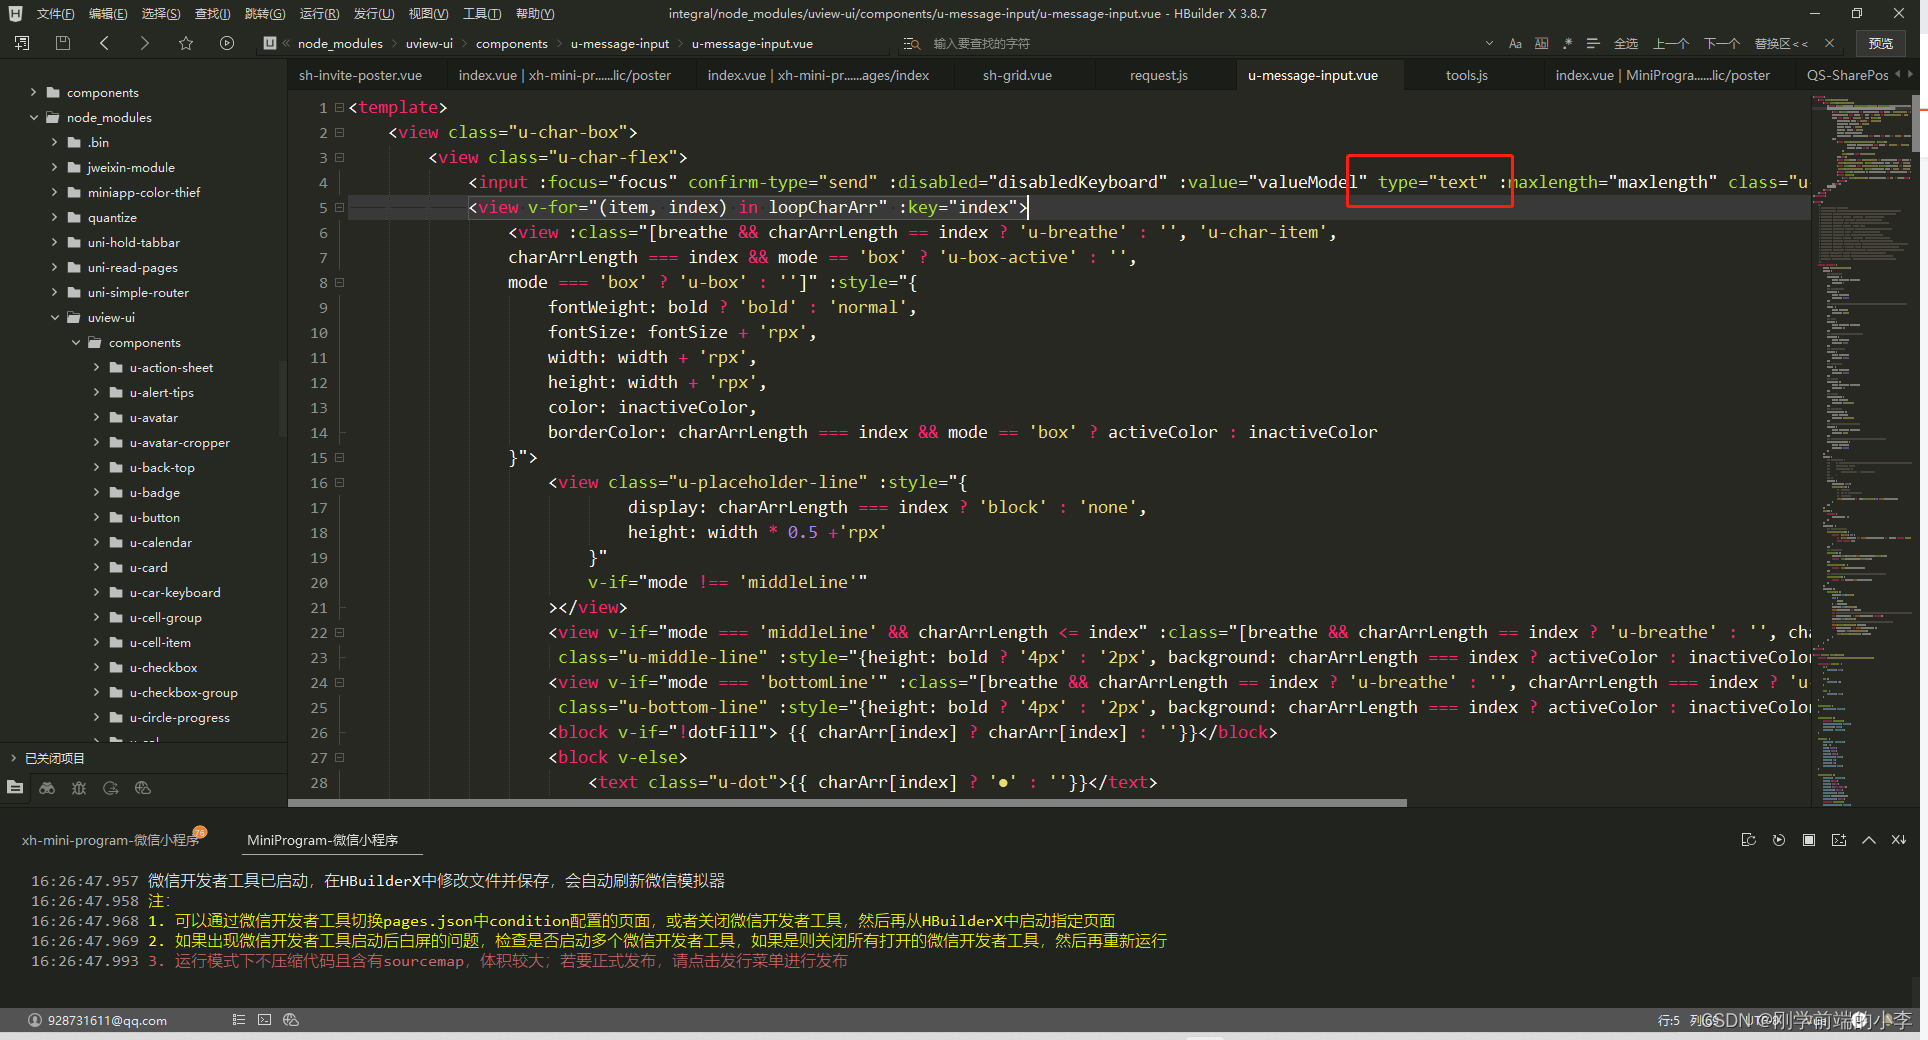Click the project manager icon below sidebar
Viewport: 1928px width, 1040px height.
[x=15, y=788]
